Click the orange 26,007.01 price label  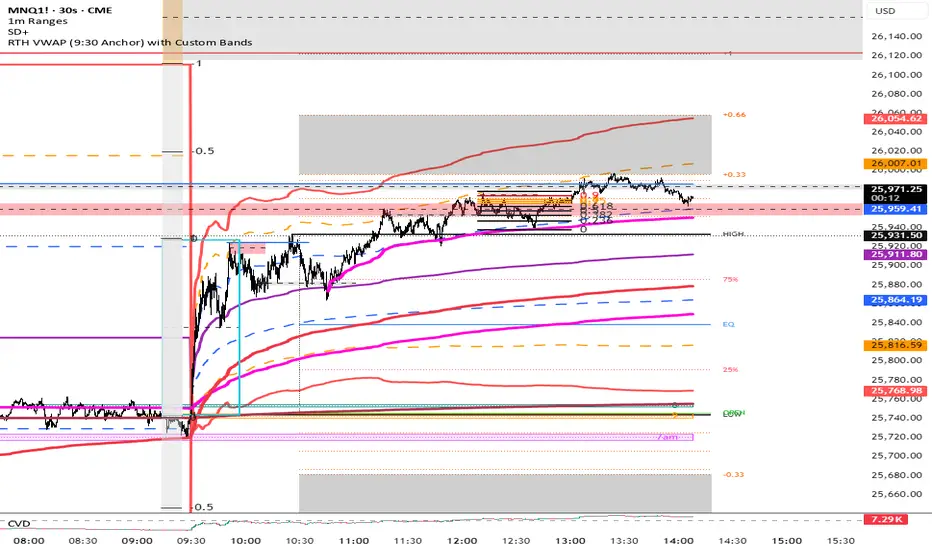click(896, 164)
